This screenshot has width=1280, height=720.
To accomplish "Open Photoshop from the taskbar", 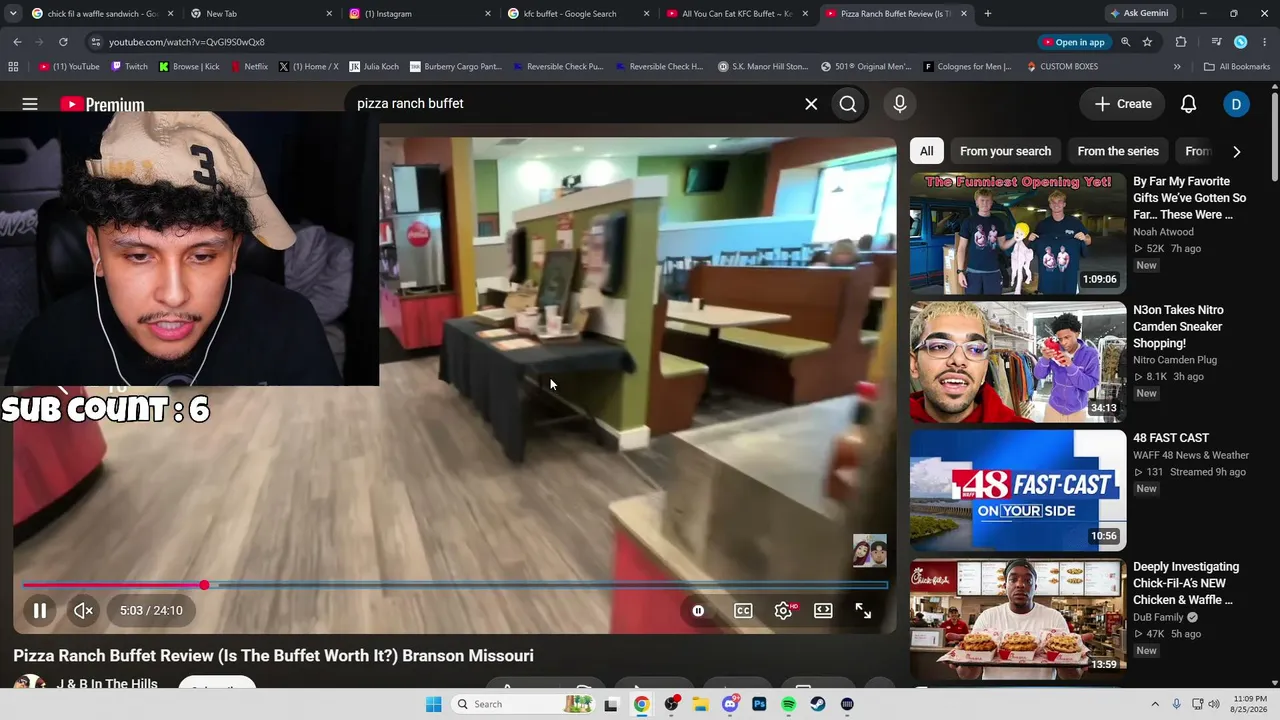I will [759, 704].
